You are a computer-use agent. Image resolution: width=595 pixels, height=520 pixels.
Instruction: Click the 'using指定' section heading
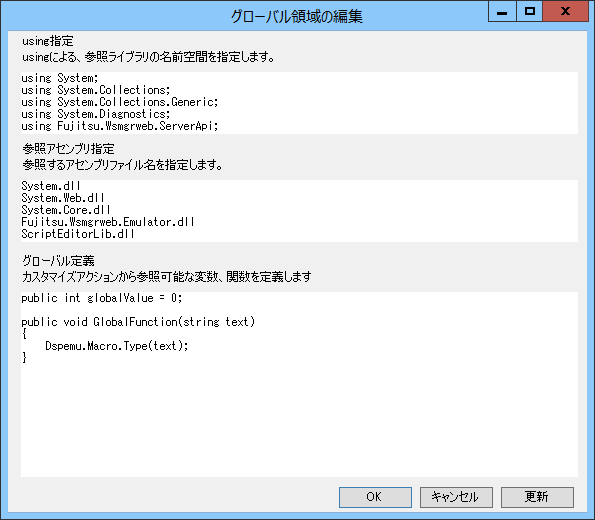tap(48, 41)
